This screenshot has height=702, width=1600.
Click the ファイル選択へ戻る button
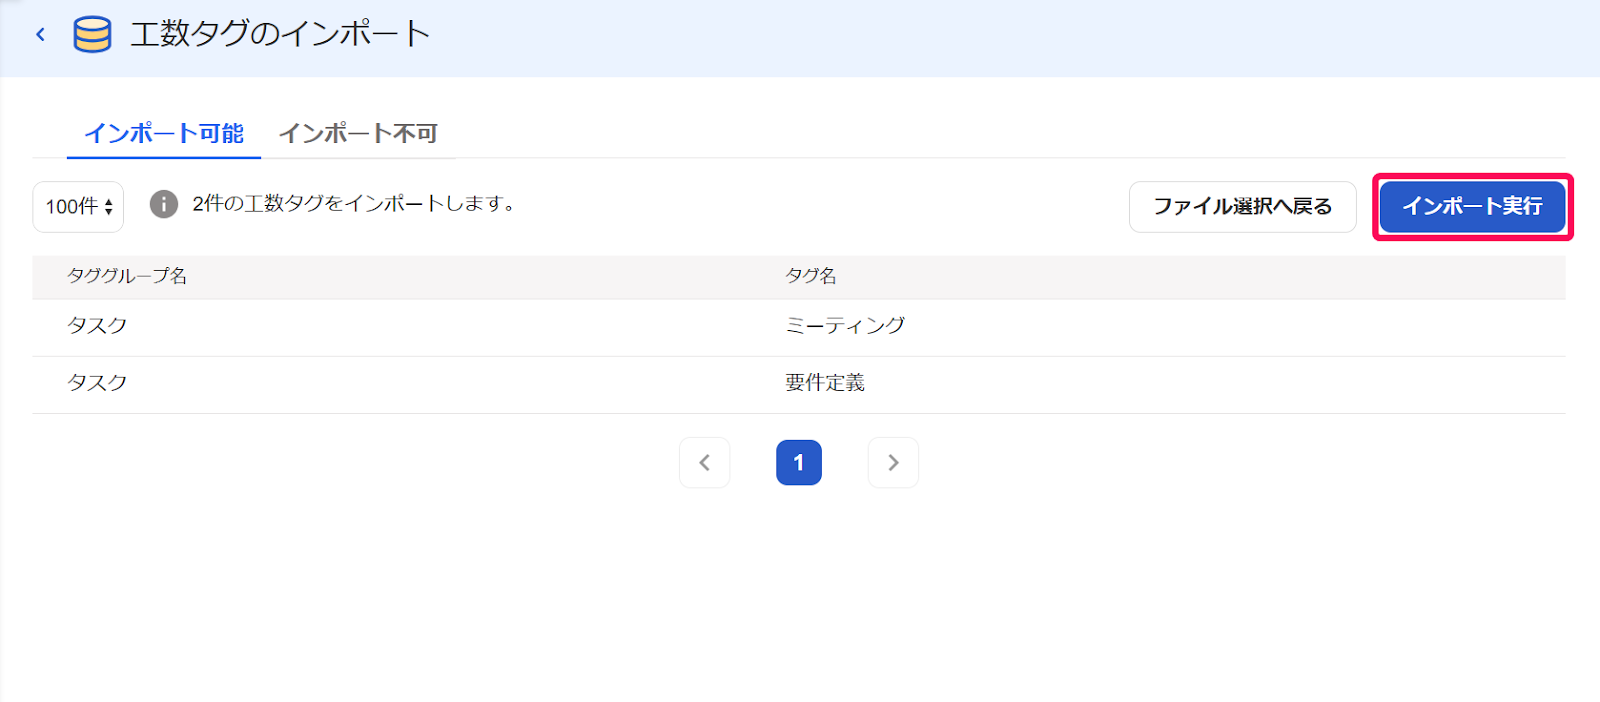pos(1243,206)
